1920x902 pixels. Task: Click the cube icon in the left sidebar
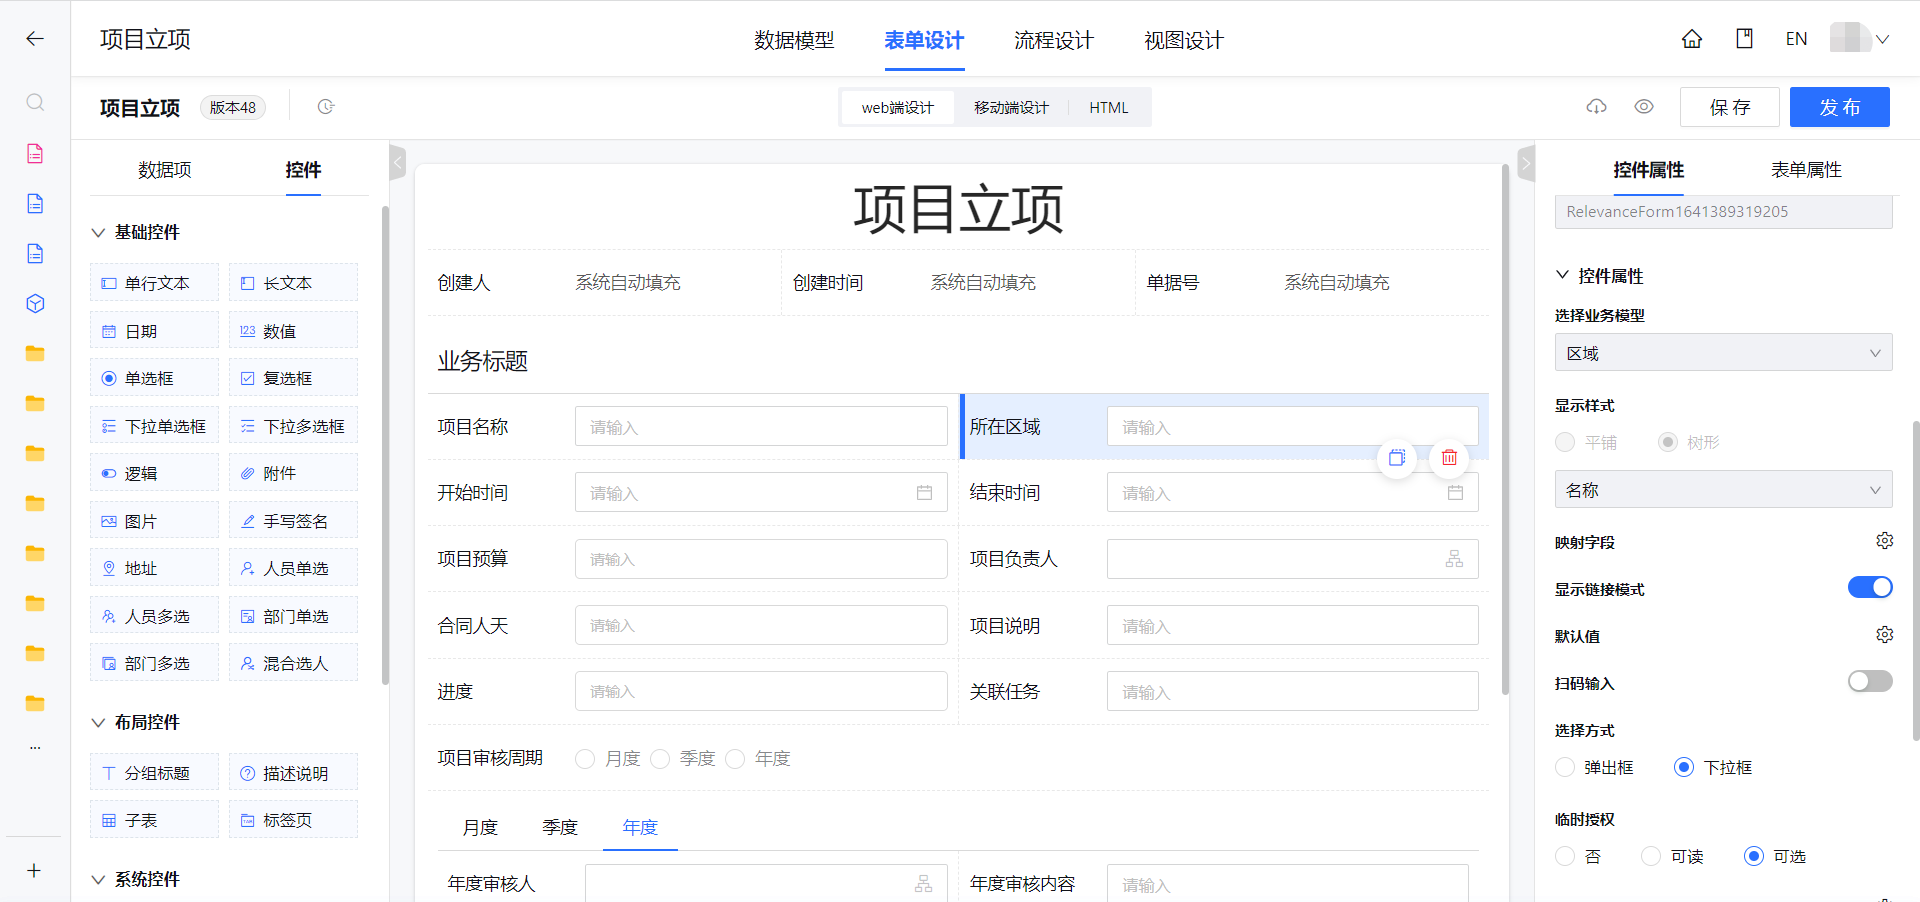point(35,303)
